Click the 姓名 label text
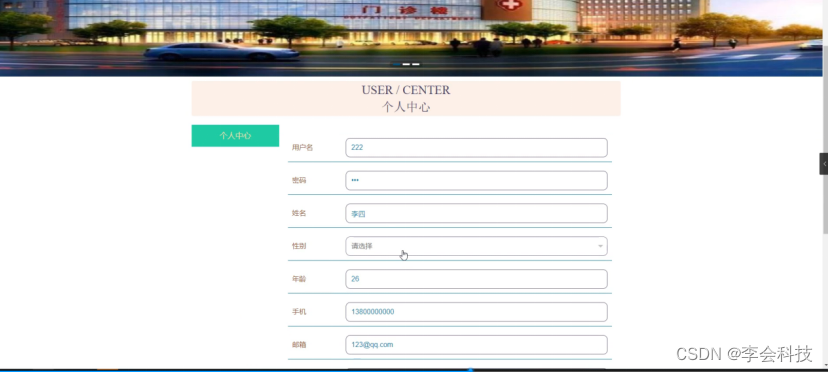The width and height of the screenshot is (828, 372). click(299, 213)
